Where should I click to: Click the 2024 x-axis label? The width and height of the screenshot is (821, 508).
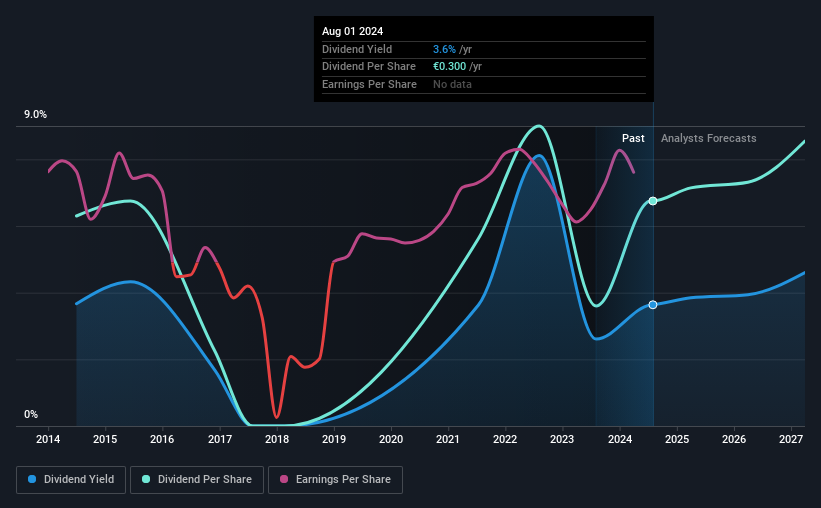tap(620, 439)
